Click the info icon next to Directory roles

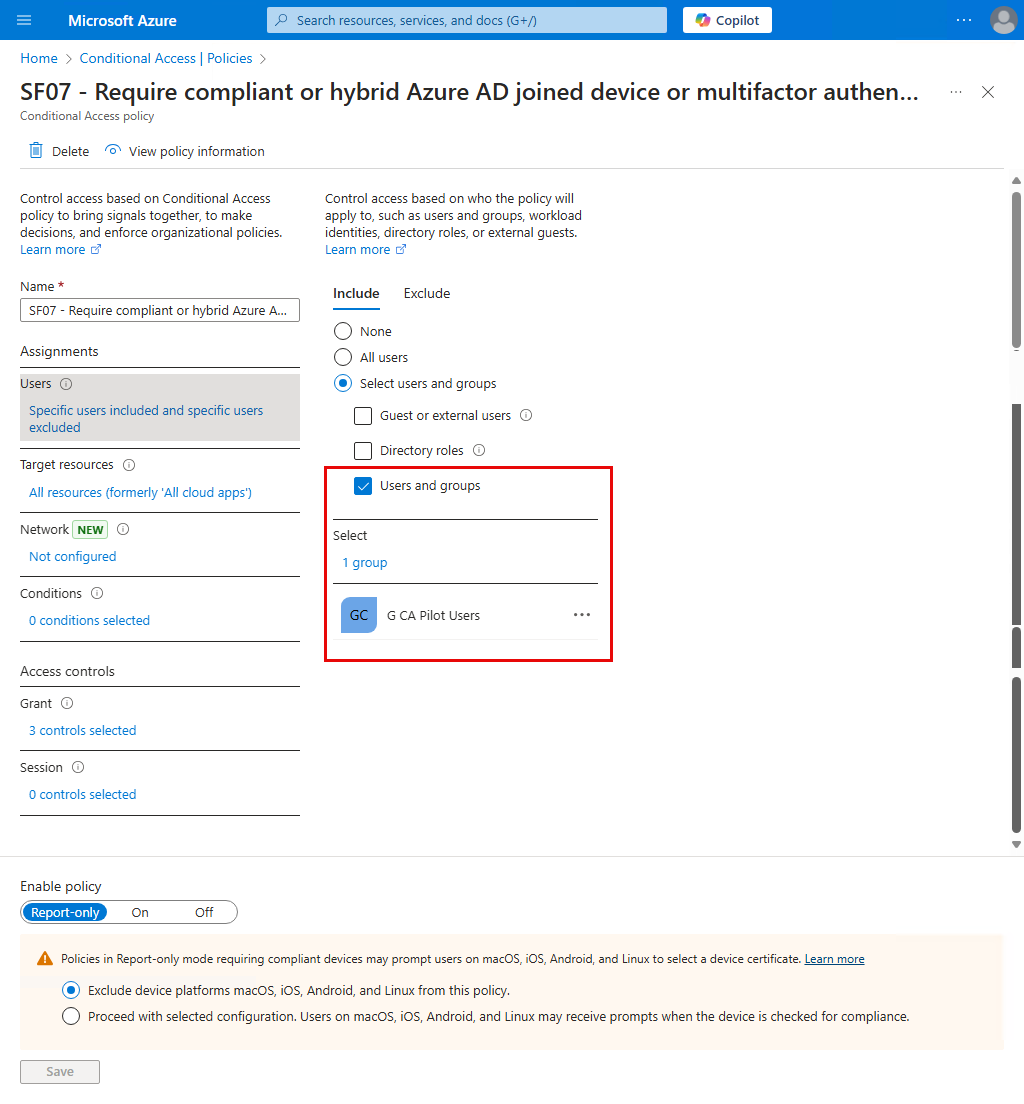point(479,450)
